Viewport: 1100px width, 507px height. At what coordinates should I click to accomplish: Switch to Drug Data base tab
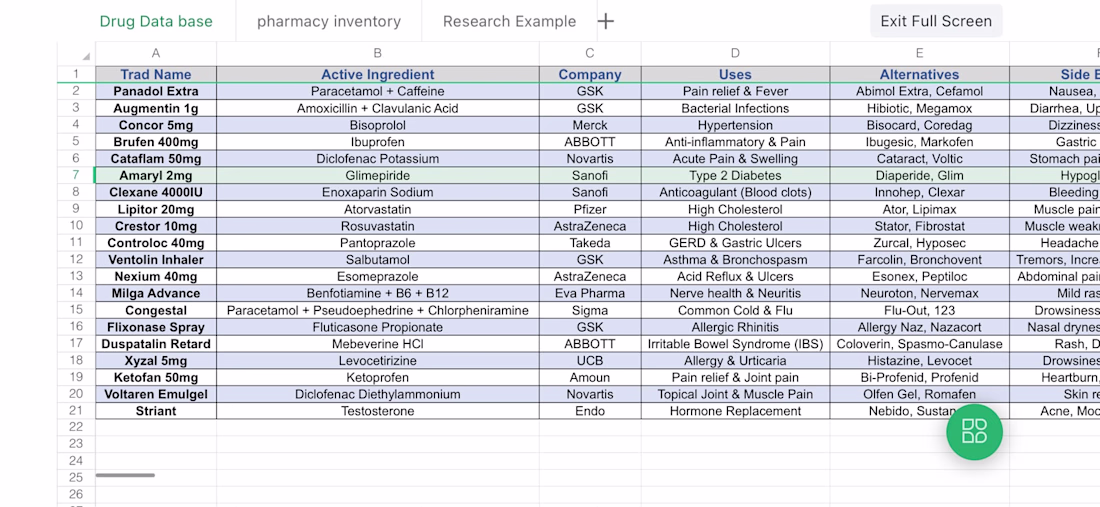pos(156,21)
